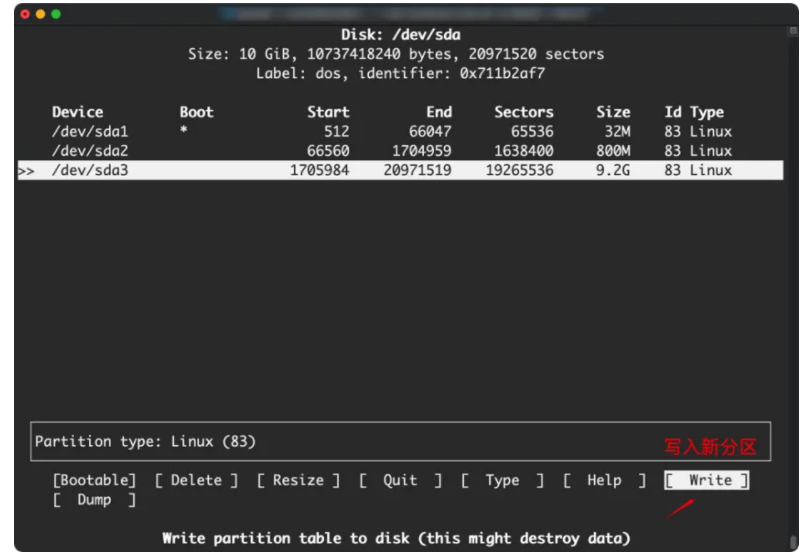Click the >> selection marker beside sda3
The height and width of the screenshot is (557, 807).
tap(26, 171)
